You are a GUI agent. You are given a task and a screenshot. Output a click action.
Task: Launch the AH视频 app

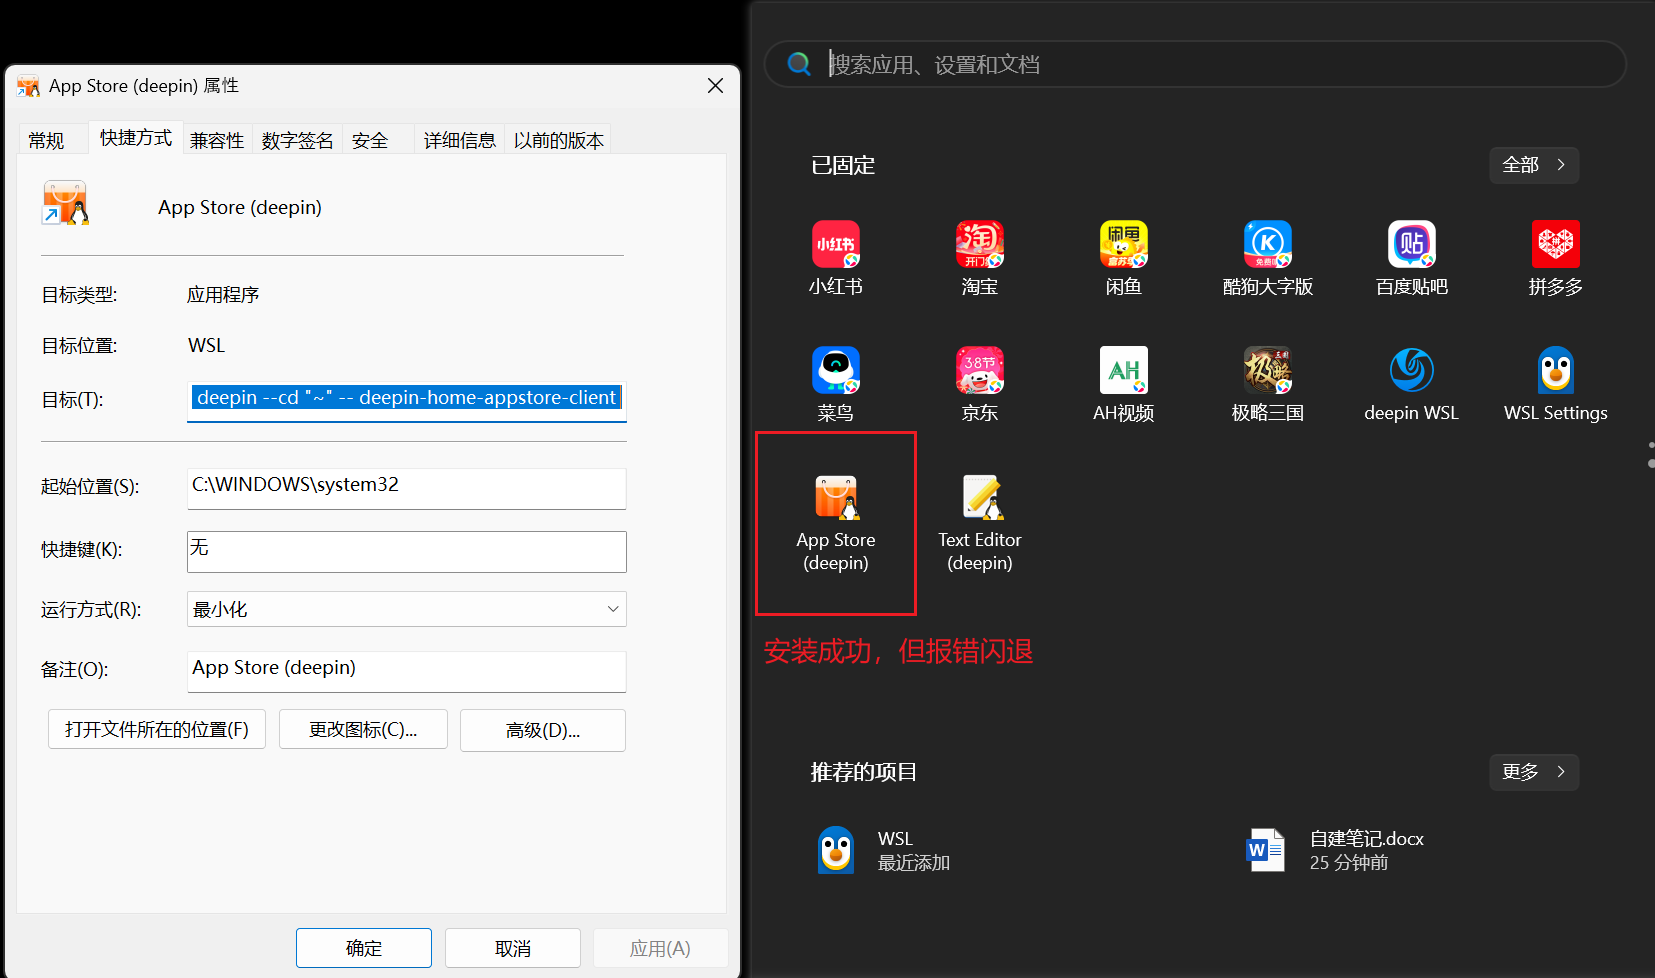coord(1124,384)
